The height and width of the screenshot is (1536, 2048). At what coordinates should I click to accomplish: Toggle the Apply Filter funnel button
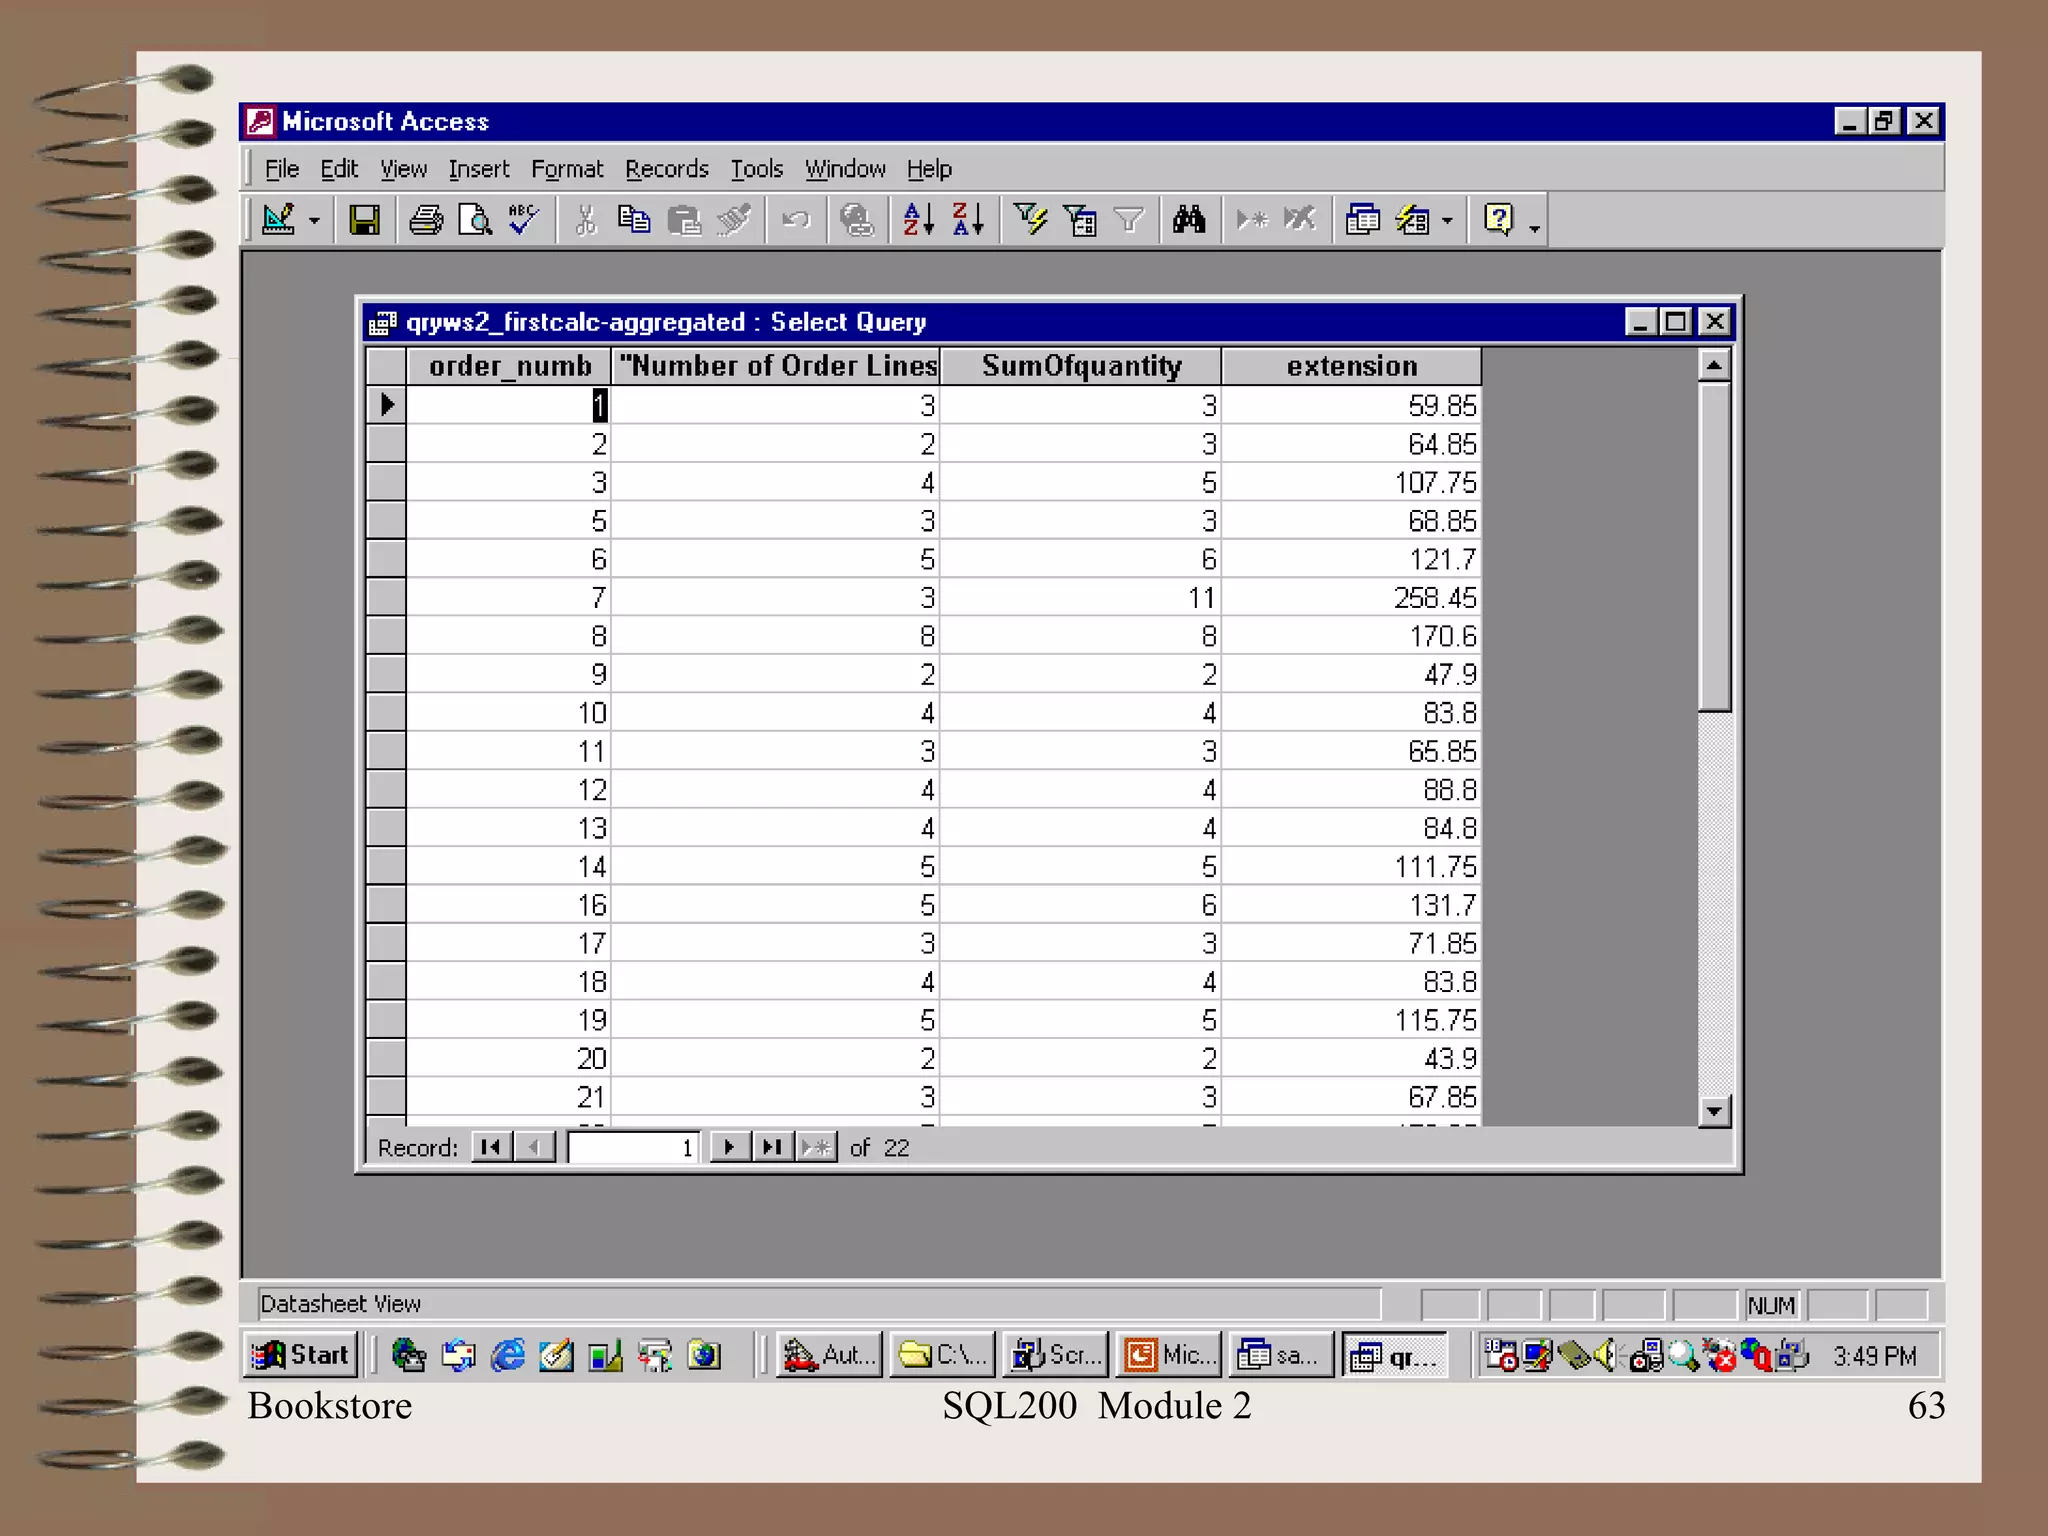click(1129, 220)
